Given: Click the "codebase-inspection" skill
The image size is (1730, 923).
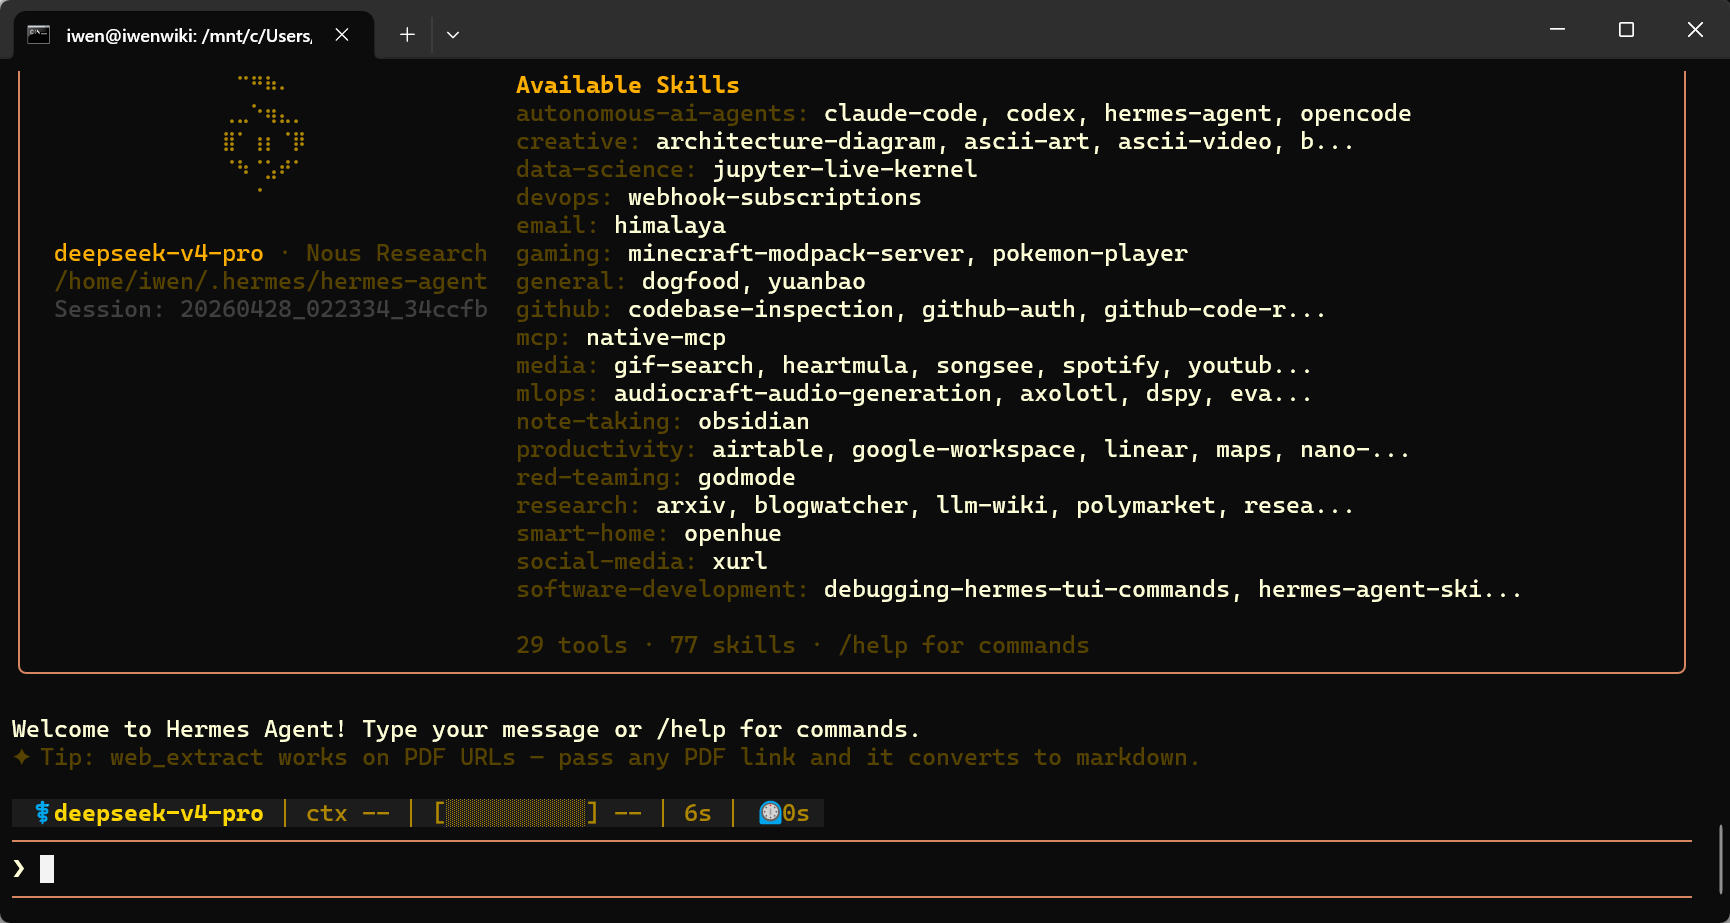Looking at the screenshot, I should click(761, 309).
